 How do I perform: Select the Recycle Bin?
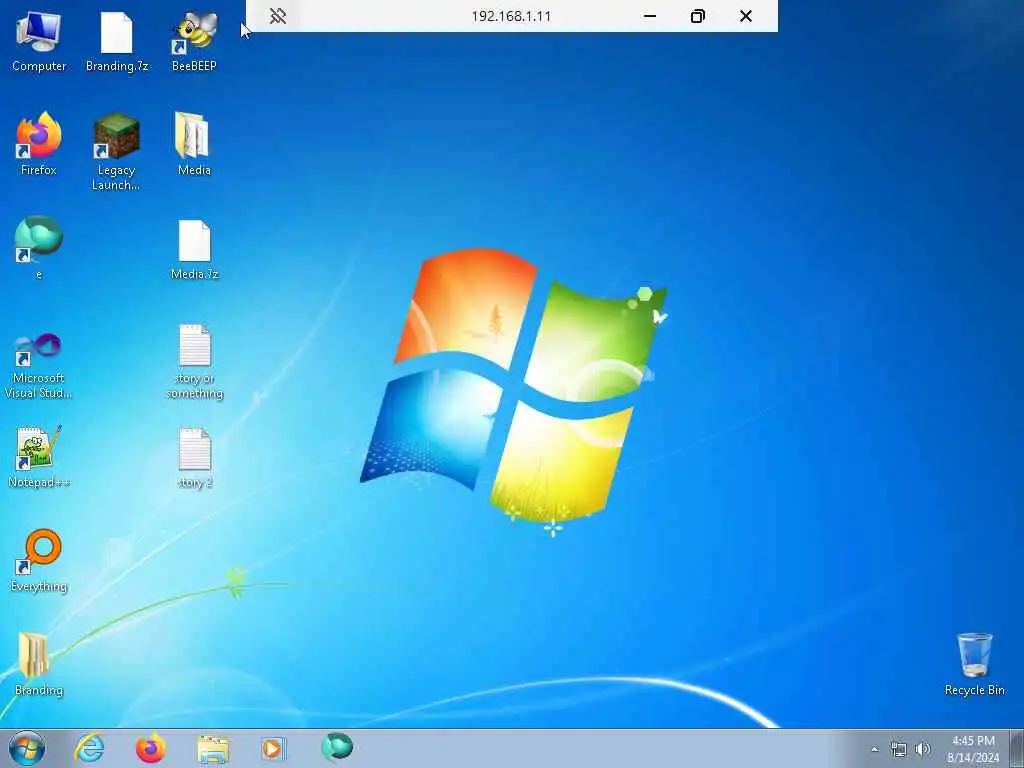click(974, 665)
